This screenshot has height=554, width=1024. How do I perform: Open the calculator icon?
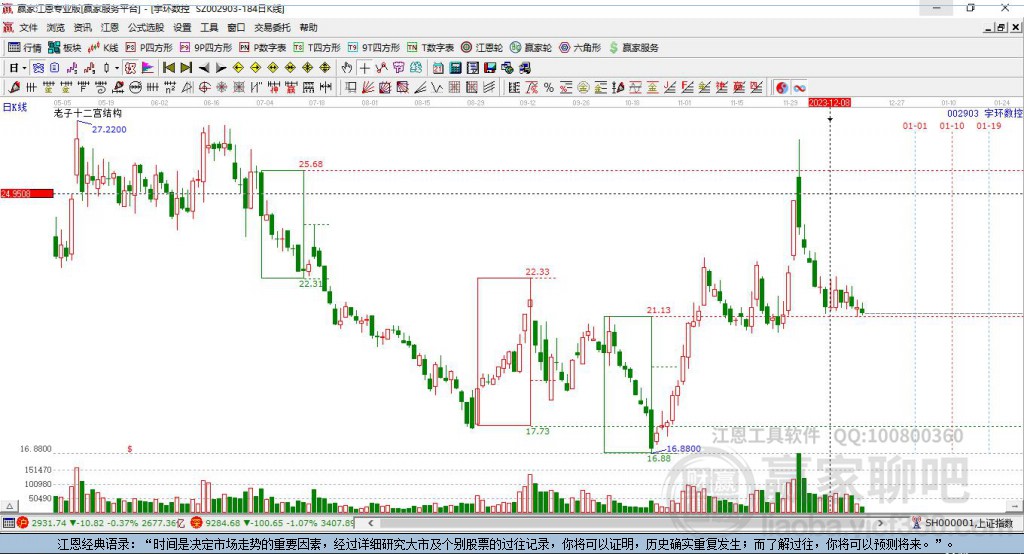pos(455,68)
